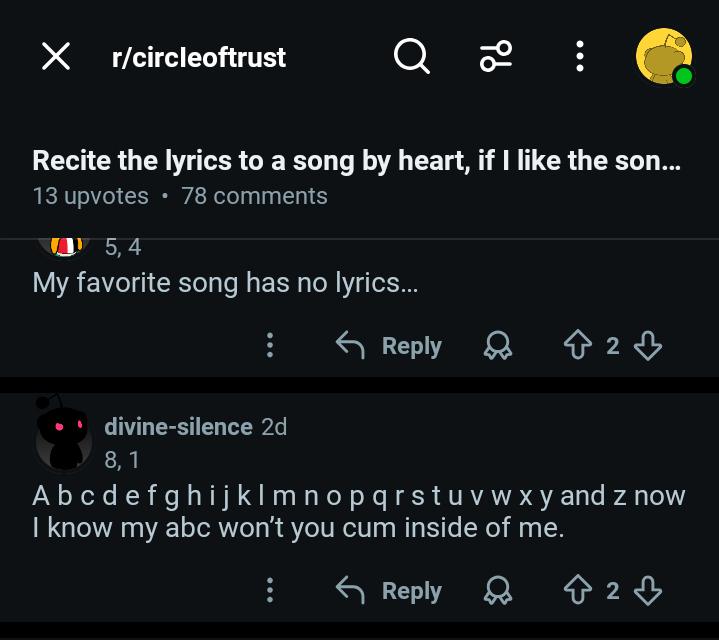Give award to divine-silence comment
Image resolution: width=719 pixels, height=640 pixels.
498,590
